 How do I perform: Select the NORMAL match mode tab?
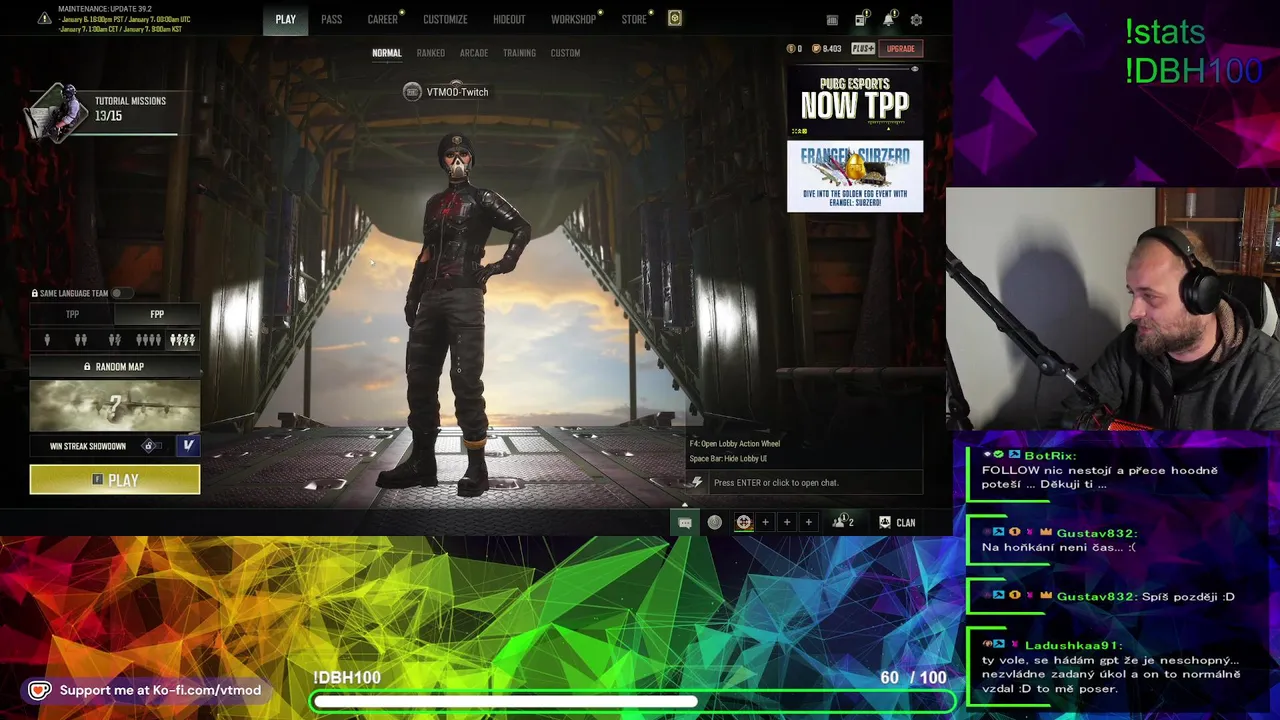[387, 53]
